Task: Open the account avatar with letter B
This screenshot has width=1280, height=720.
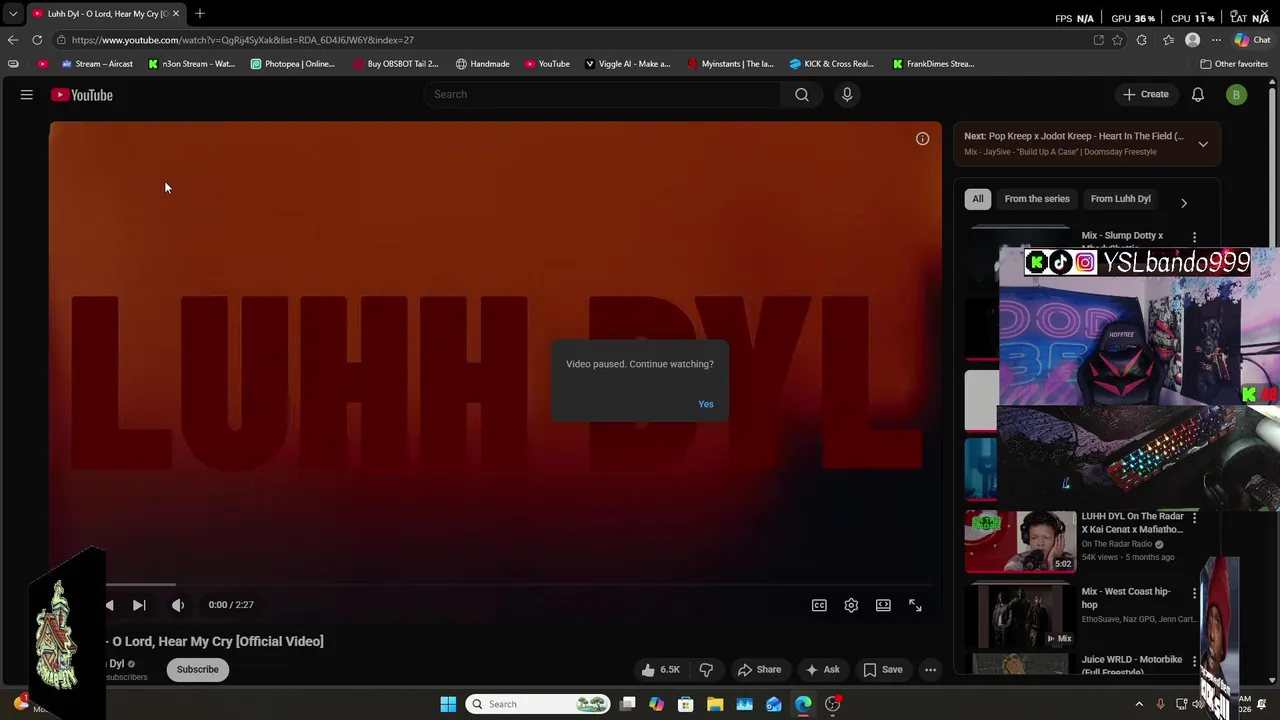Action: [1237, 95]
